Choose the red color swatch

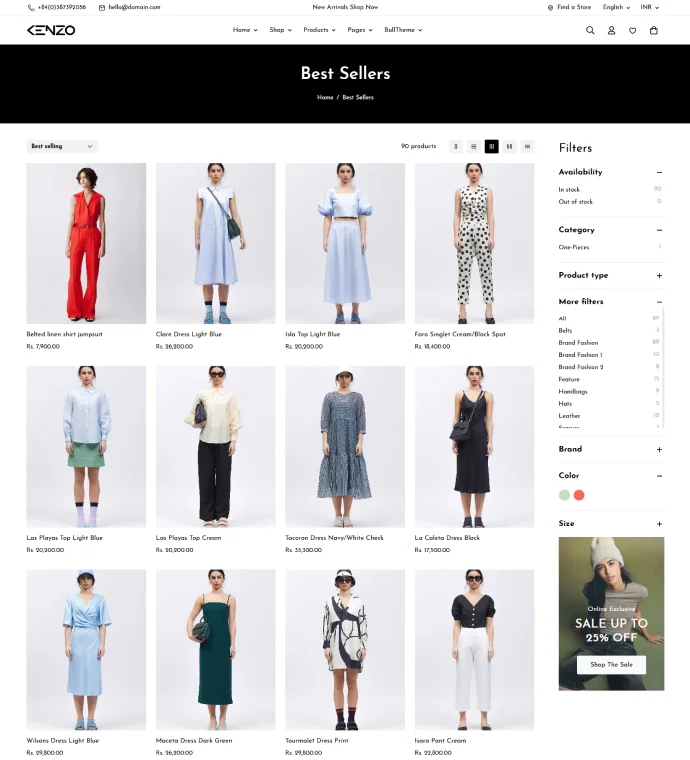point(579,495)
